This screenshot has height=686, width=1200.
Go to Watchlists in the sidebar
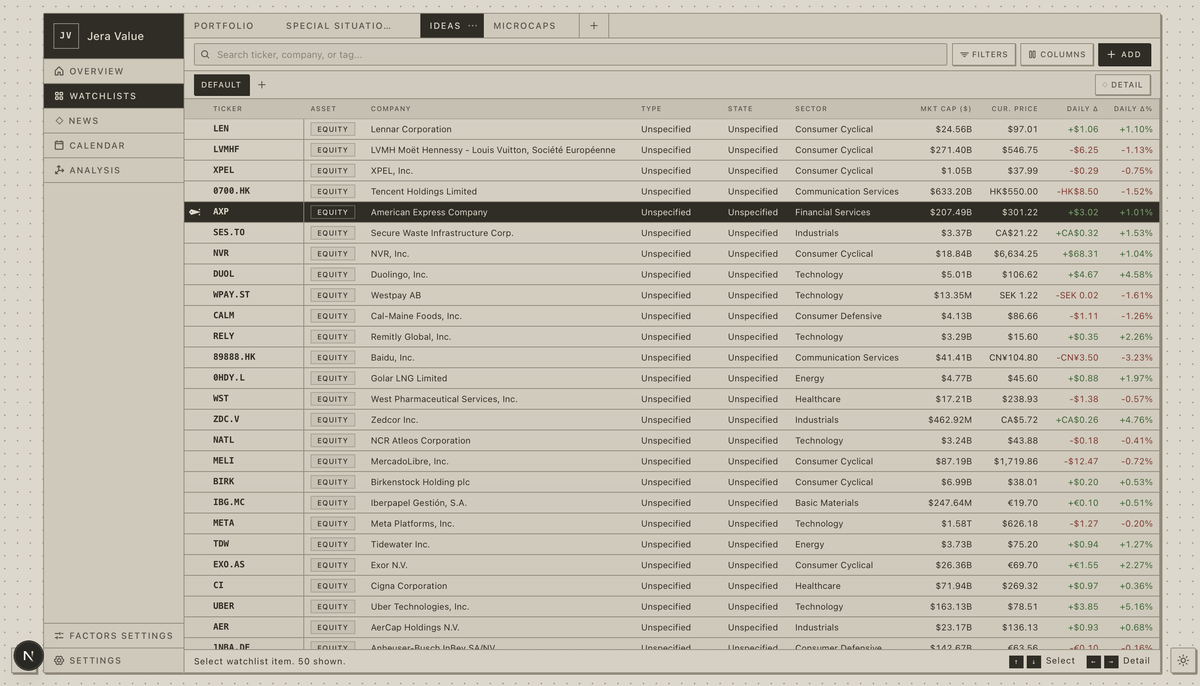(113, 96)
